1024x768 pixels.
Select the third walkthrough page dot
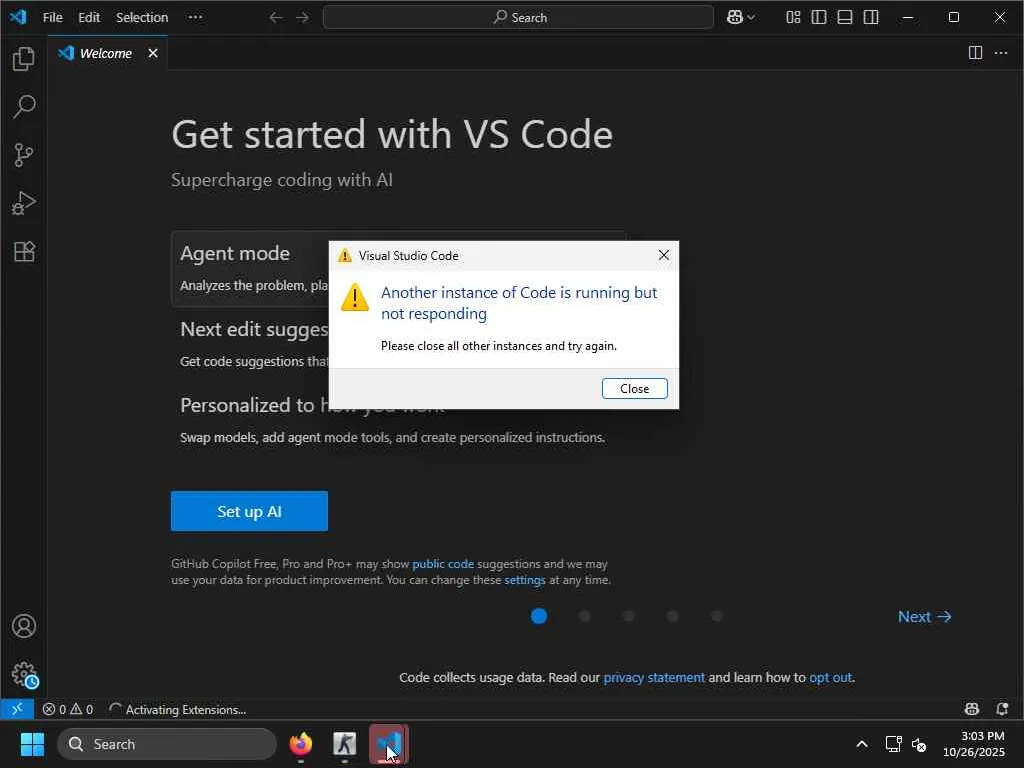tap(629, 616)
